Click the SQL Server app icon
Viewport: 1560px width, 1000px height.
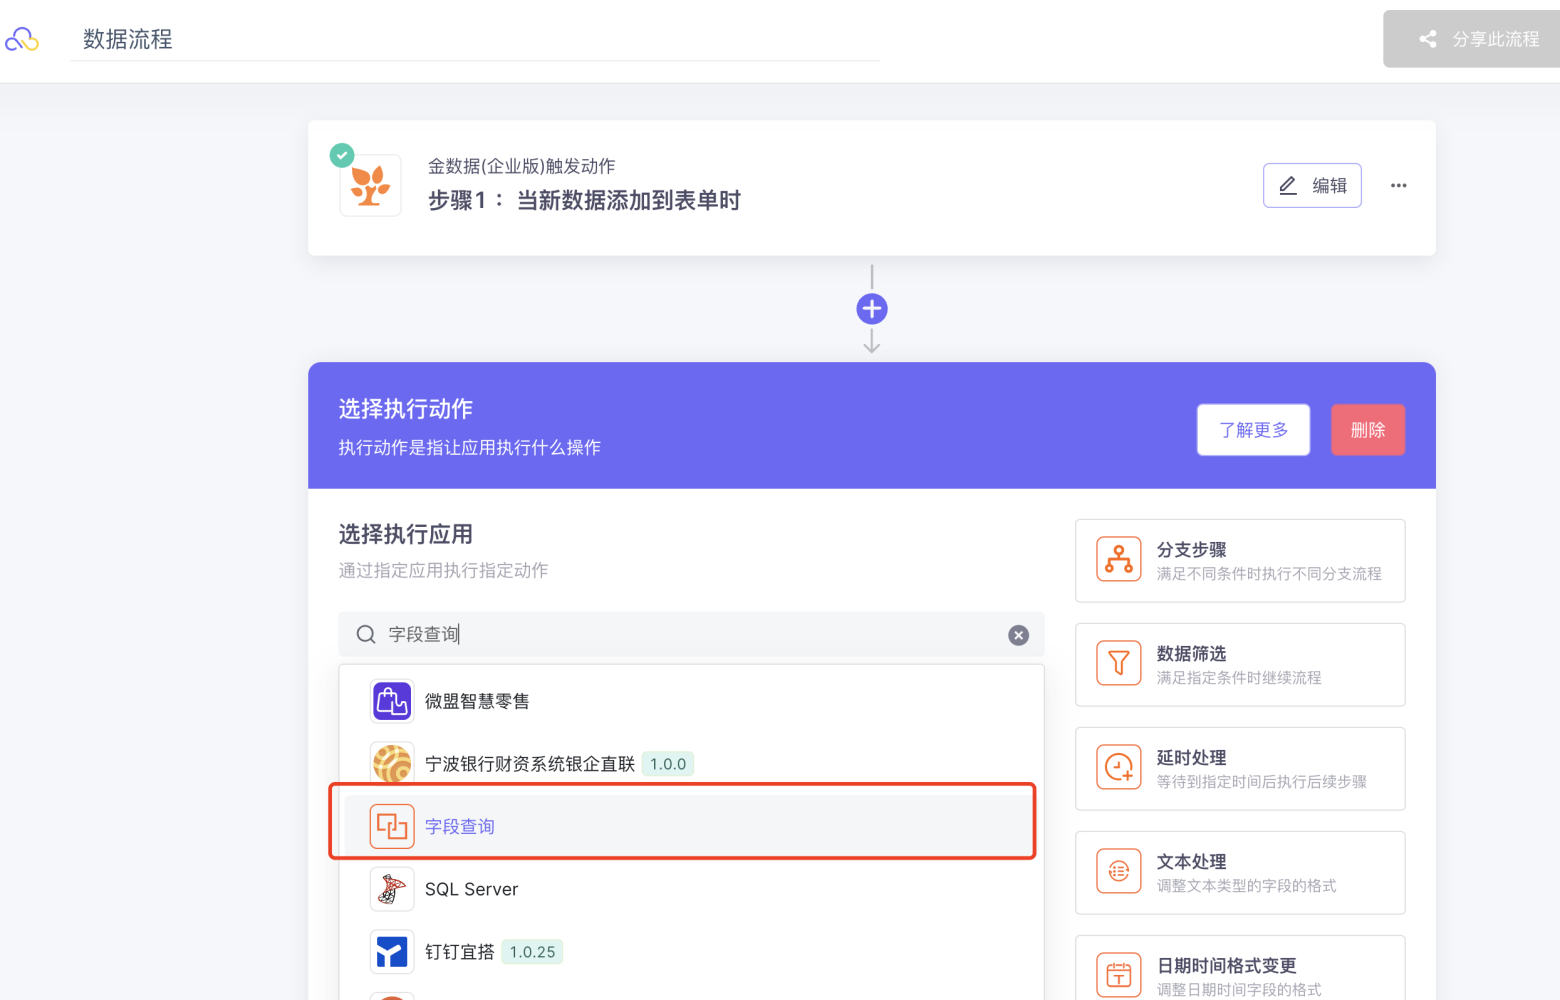coord(392,889)
